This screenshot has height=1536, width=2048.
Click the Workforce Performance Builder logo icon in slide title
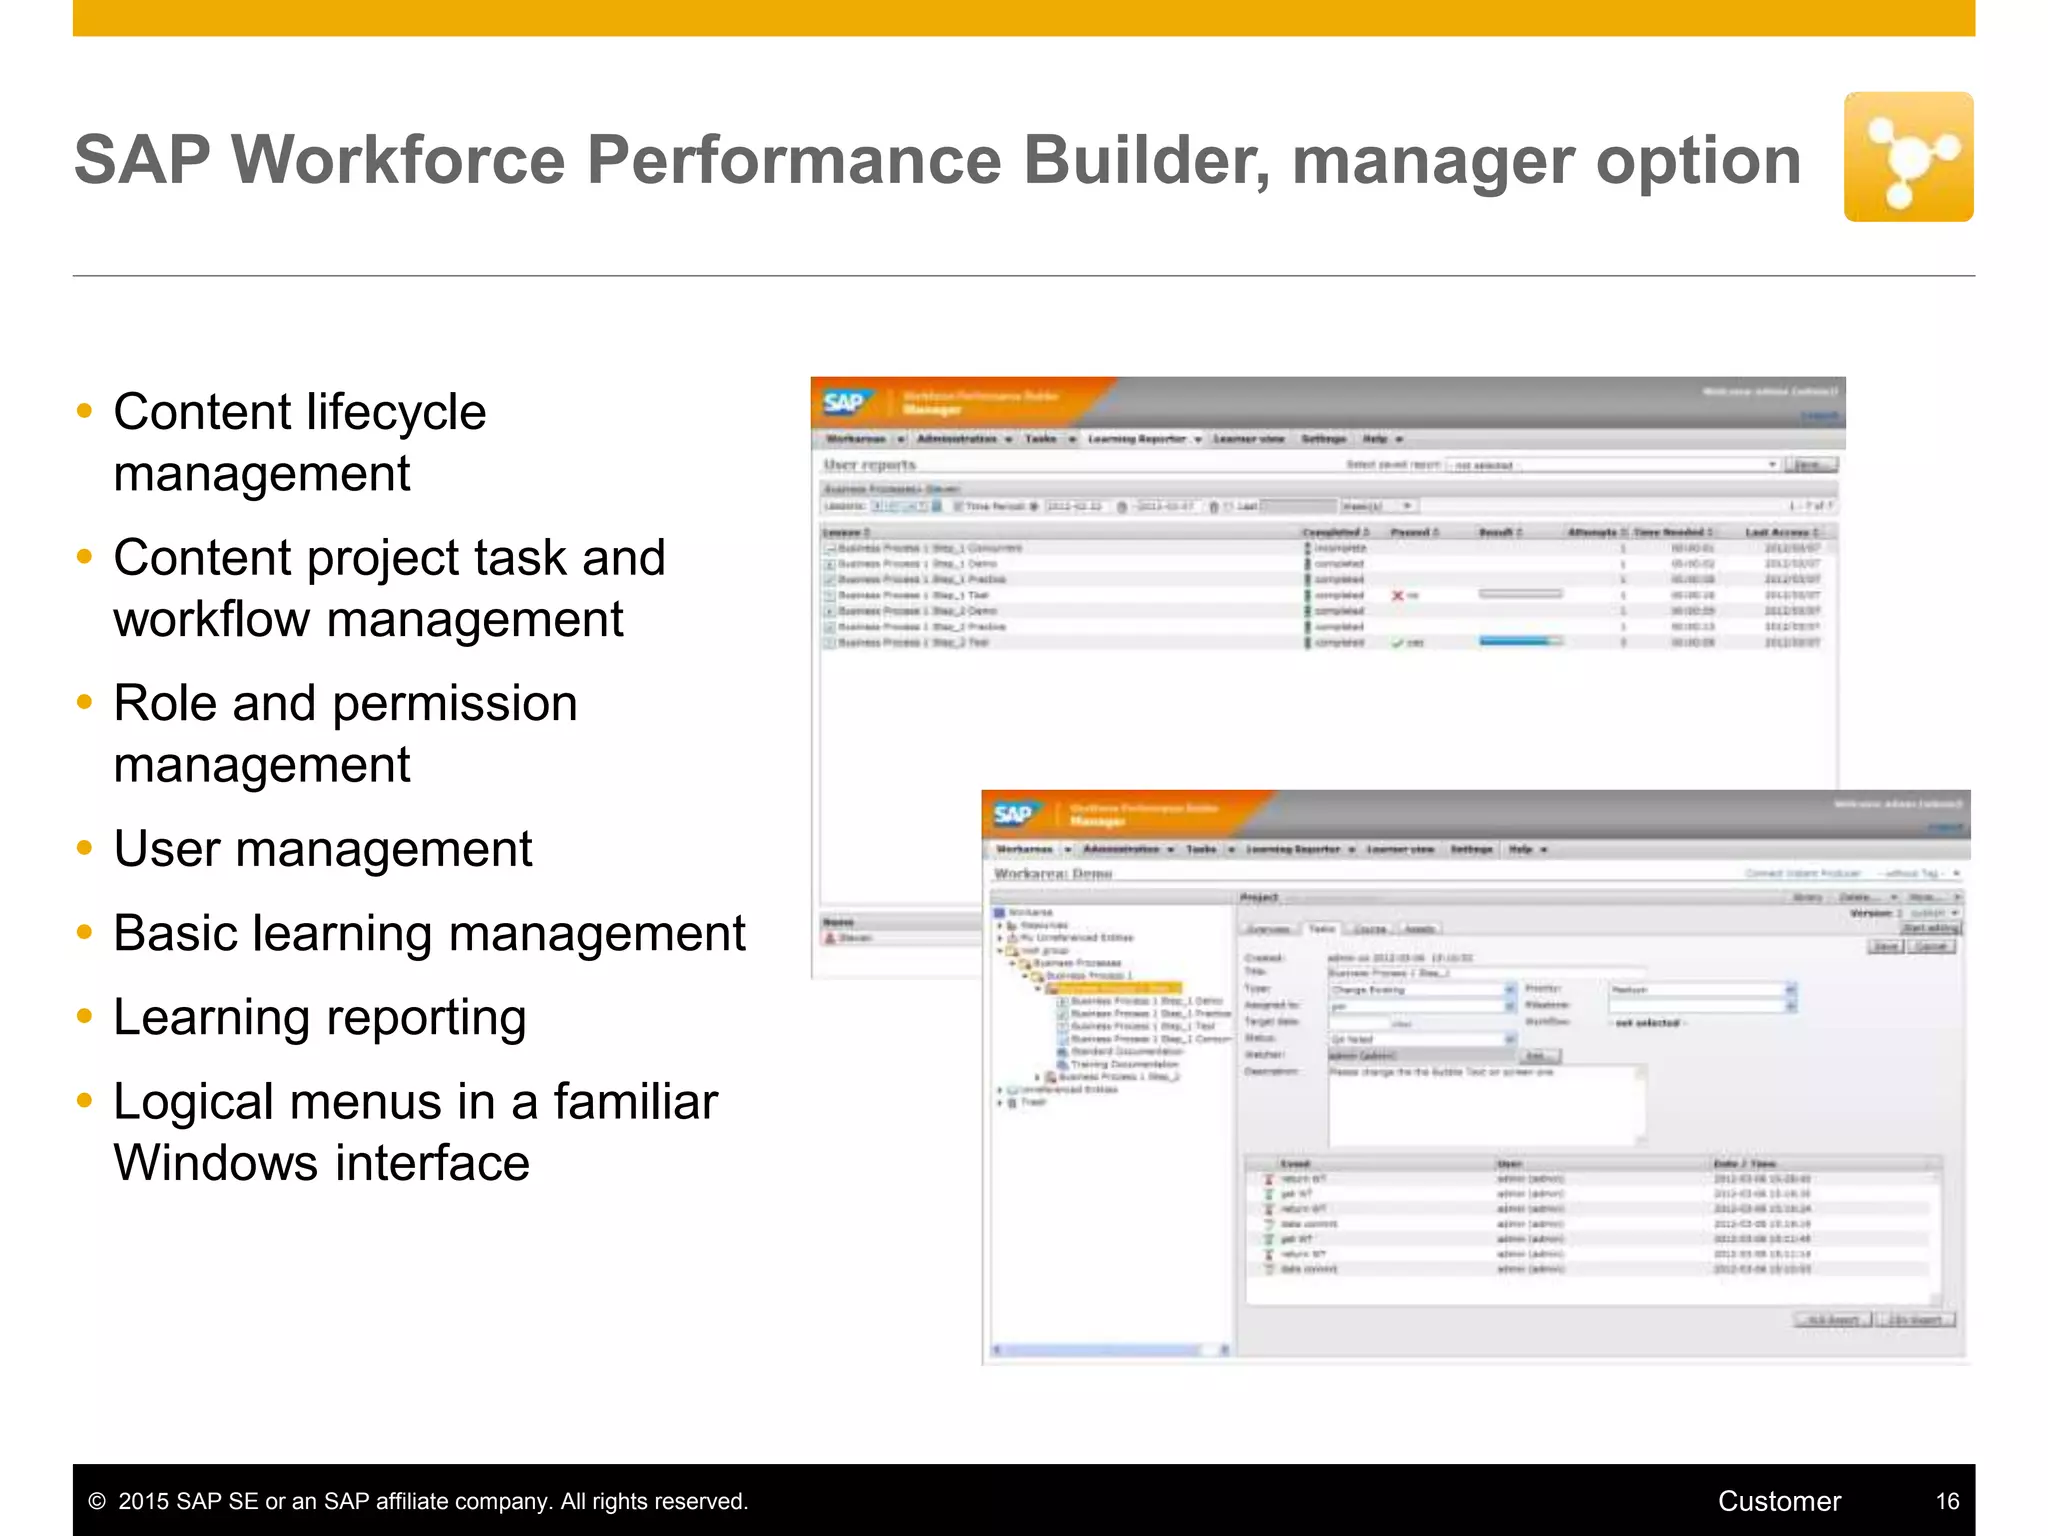(x=1907, y=157)
